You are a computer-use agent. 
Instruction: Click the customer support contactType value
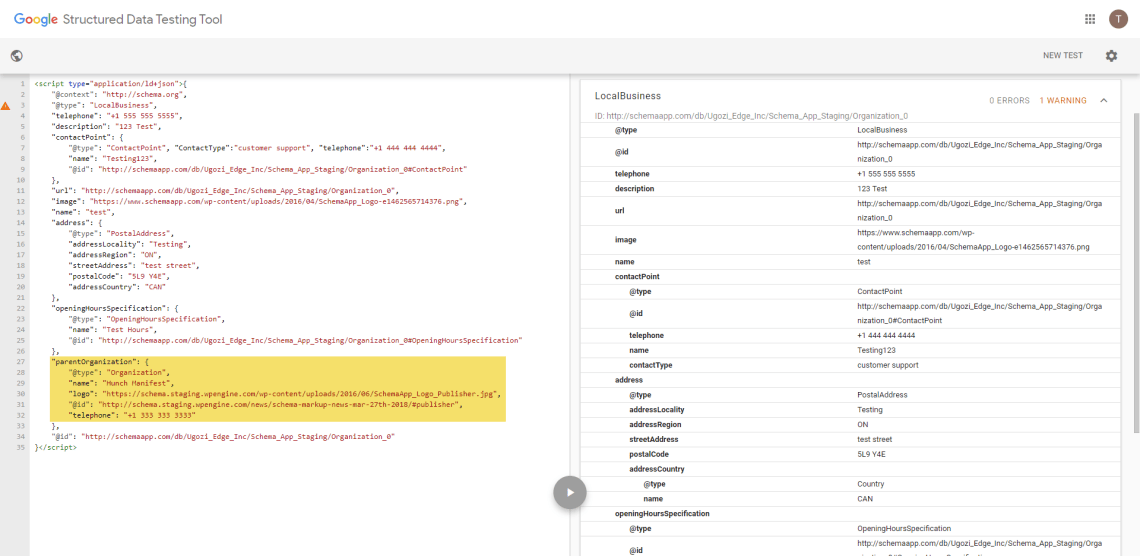[x=888, y=365]
